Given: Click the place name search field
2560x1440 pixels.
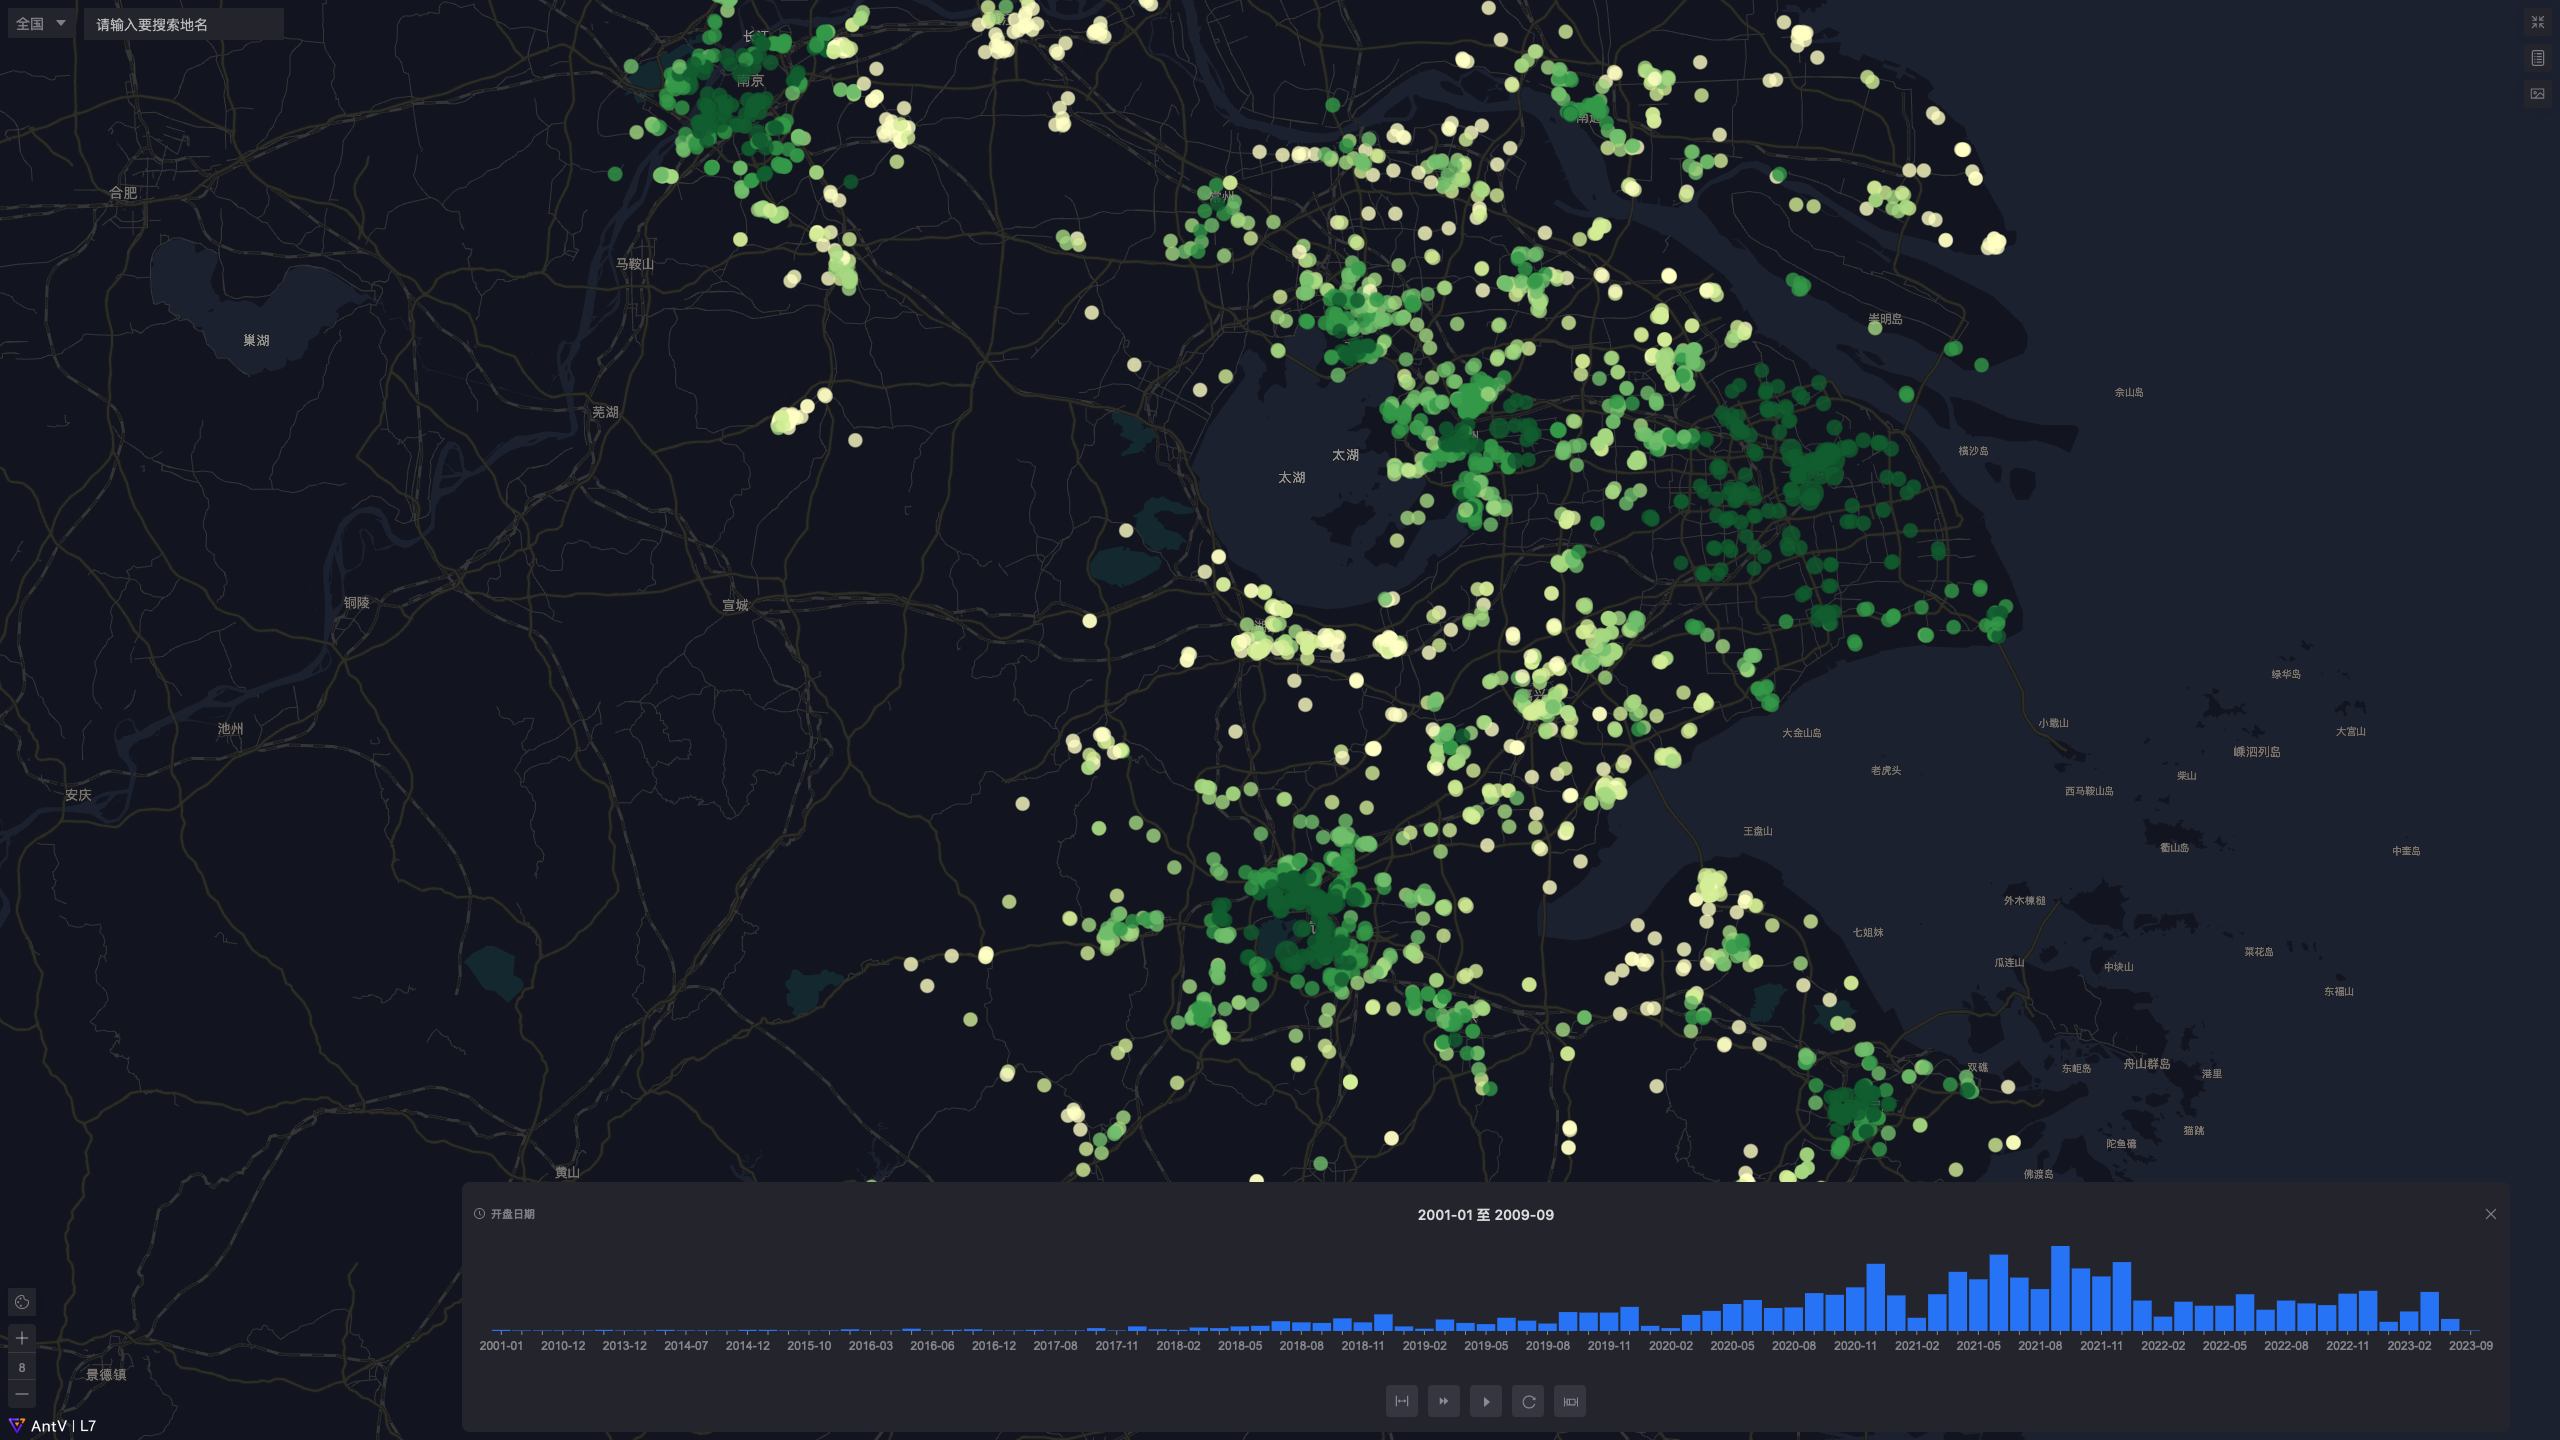Looking at the screenshot, I should [x=183, y=24].
